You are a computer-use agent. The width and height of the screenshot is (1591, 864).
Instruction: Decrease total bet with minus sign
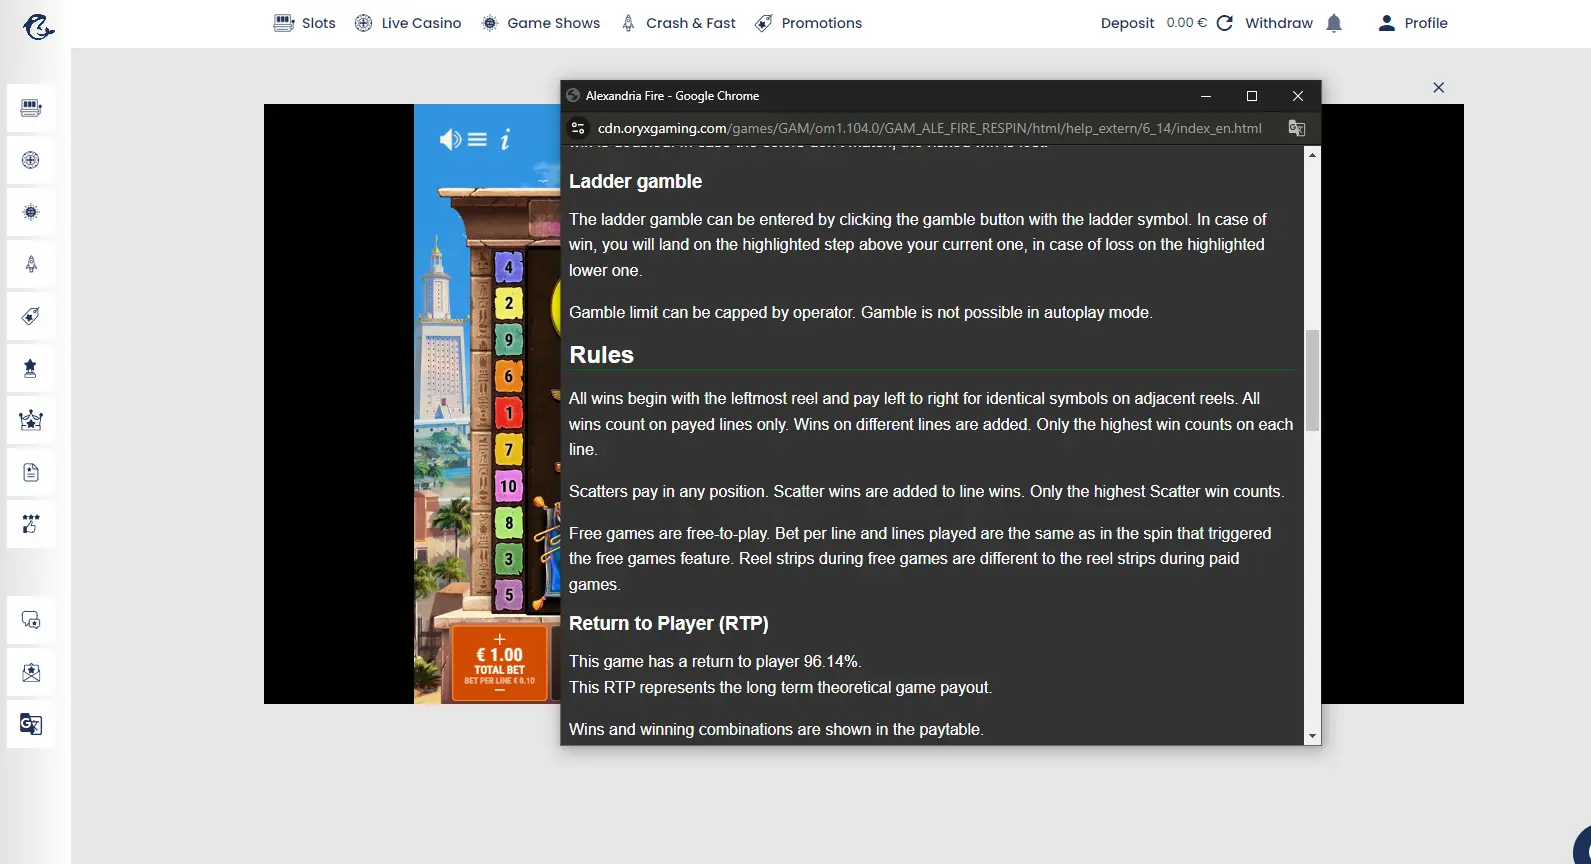[500, 690]
